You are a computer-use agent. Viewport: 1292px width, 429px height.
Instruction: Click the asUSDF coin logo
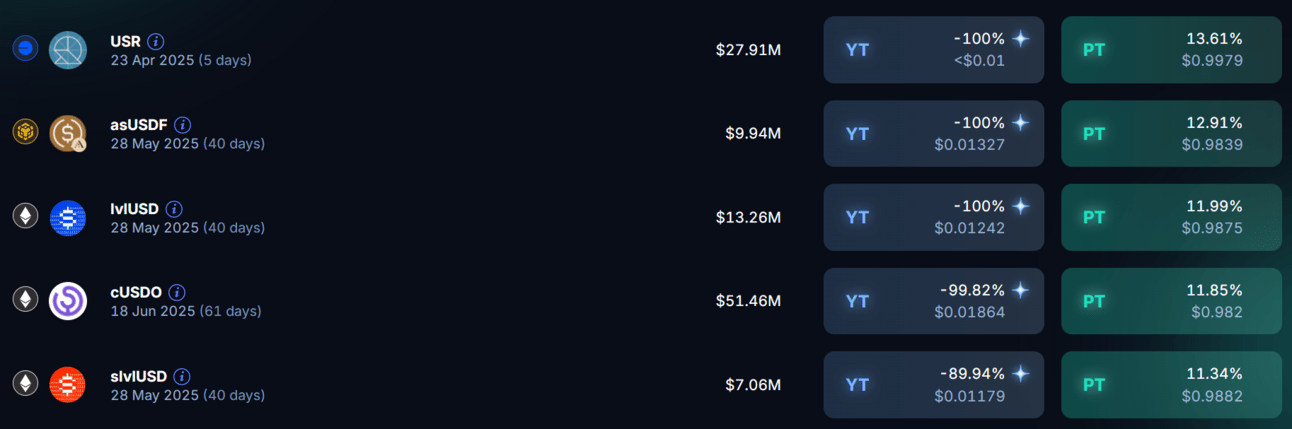[68, 134]
